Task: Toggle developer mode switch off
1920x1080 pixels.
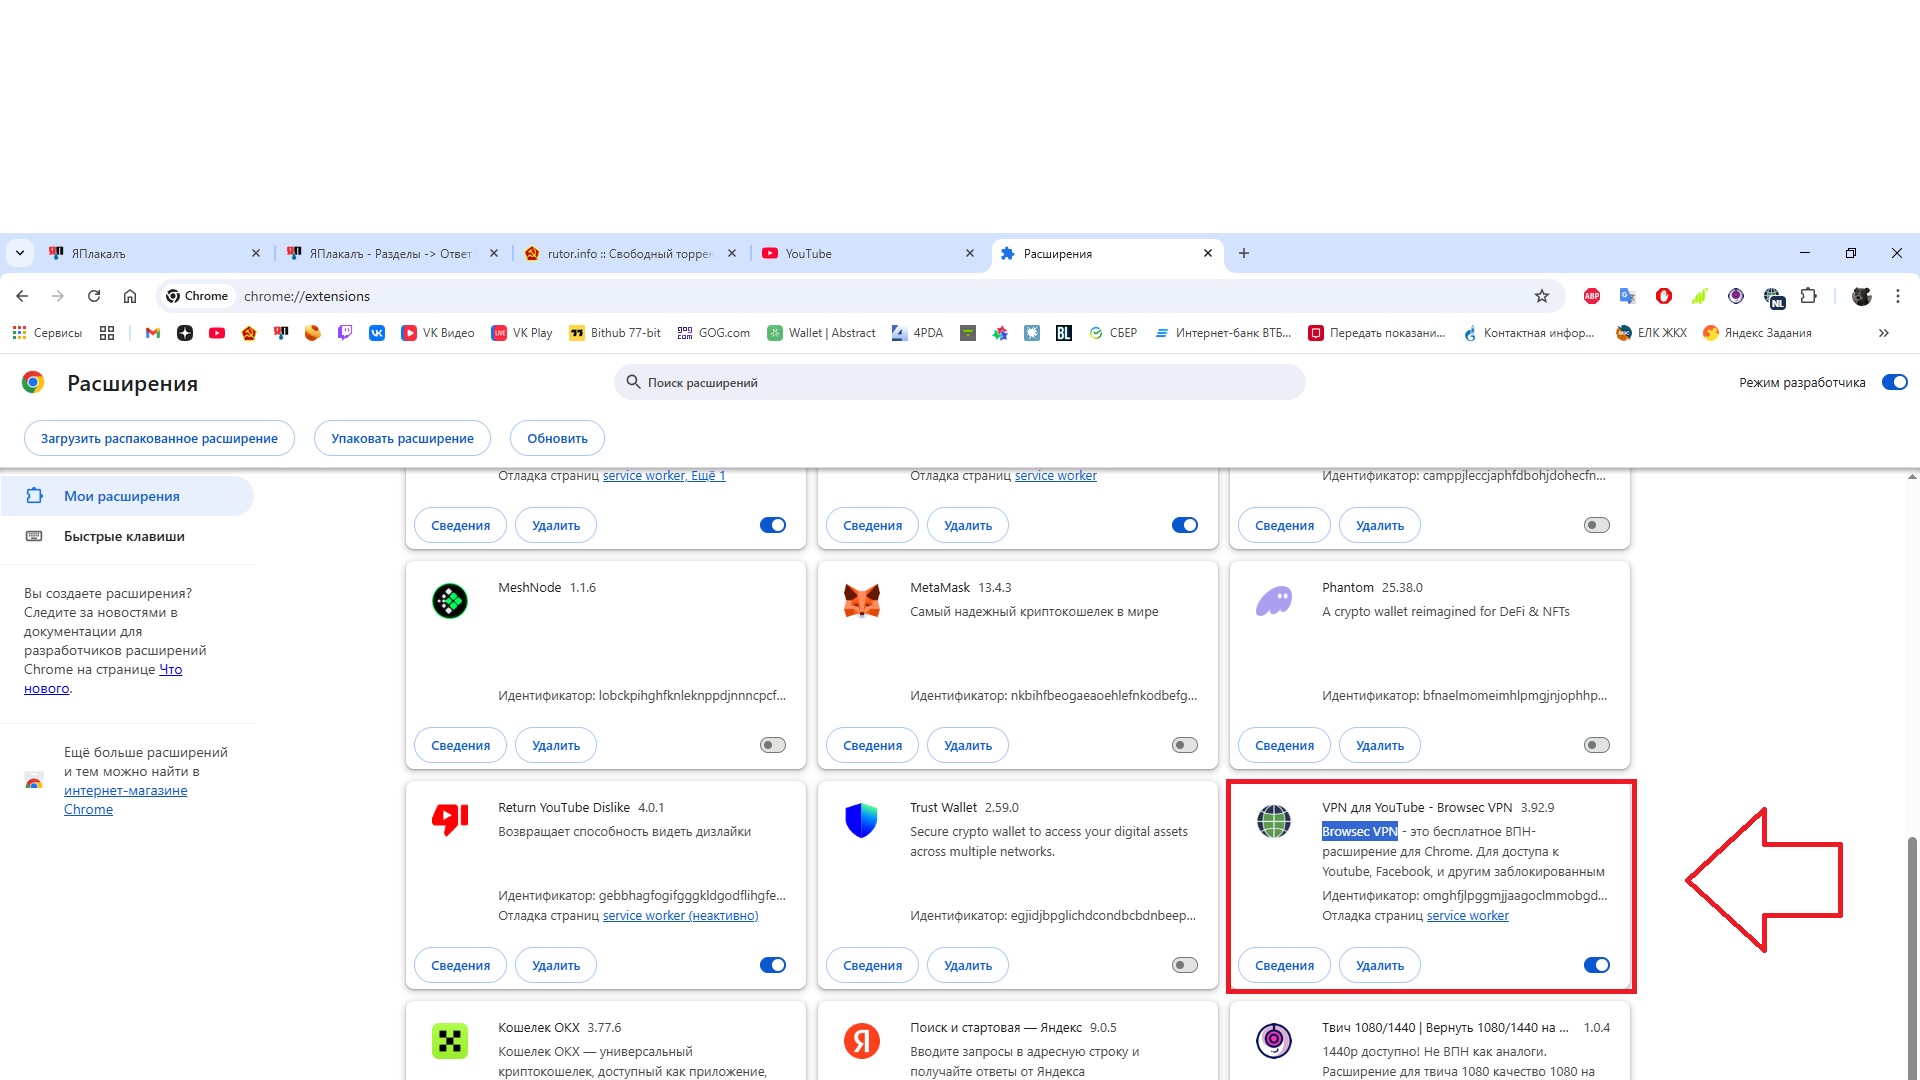Action: (1894, 382)
